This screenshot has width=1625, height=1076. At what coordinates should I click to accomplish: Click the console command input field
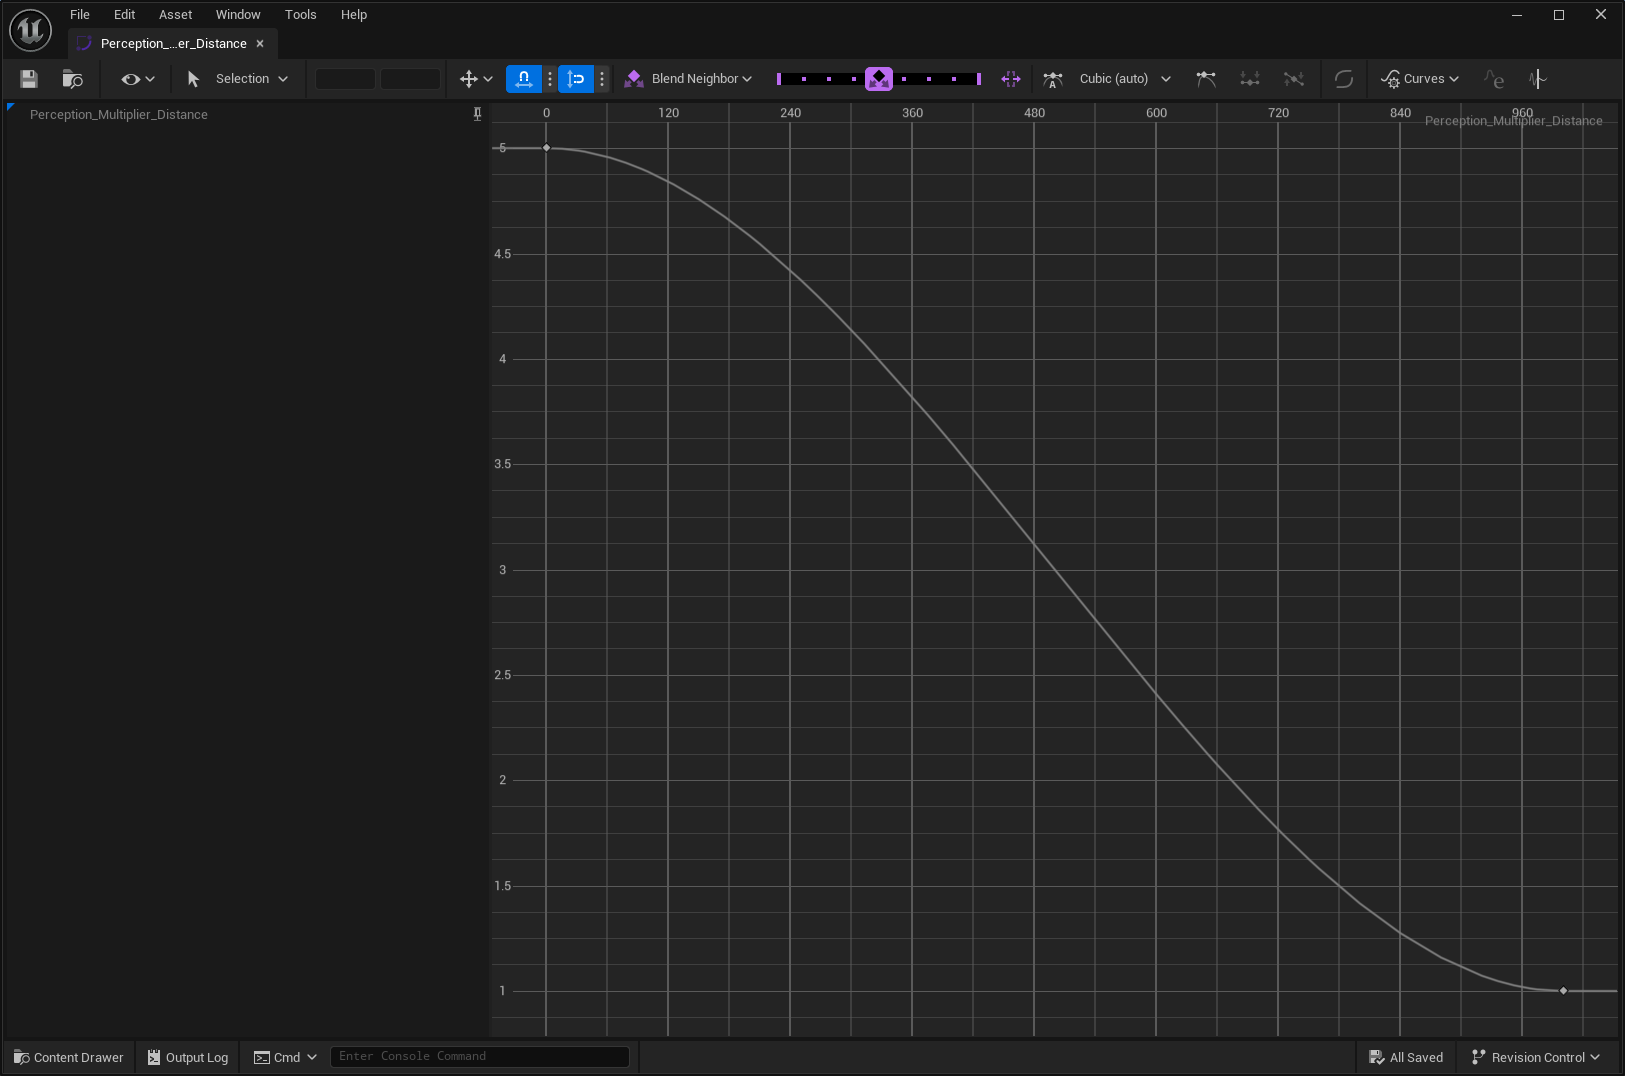tap(480, 1056)
